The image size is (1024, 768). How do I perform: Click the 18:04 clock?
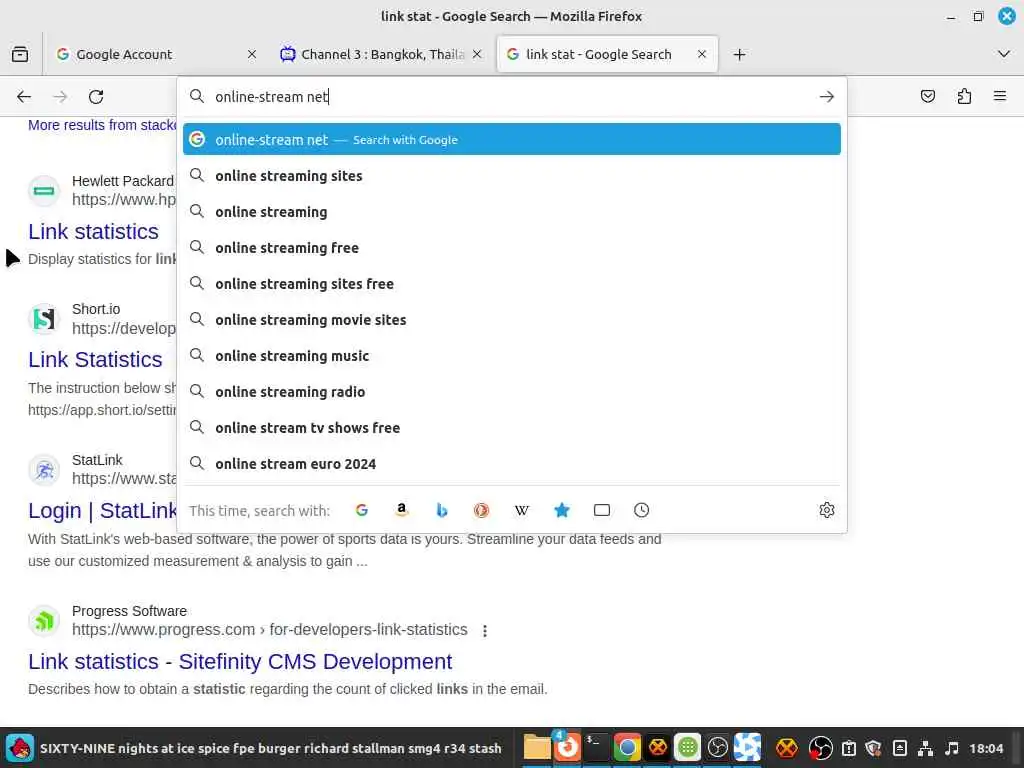(x=986, y=748)
